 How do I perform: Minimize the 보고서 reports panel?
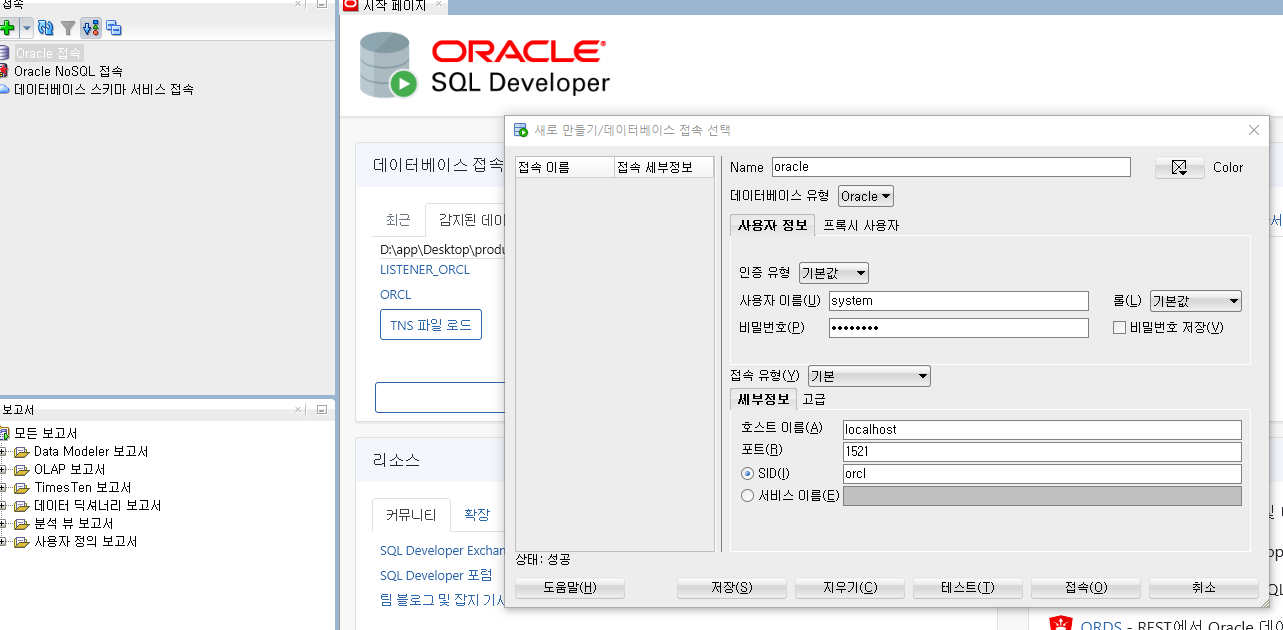322,409
